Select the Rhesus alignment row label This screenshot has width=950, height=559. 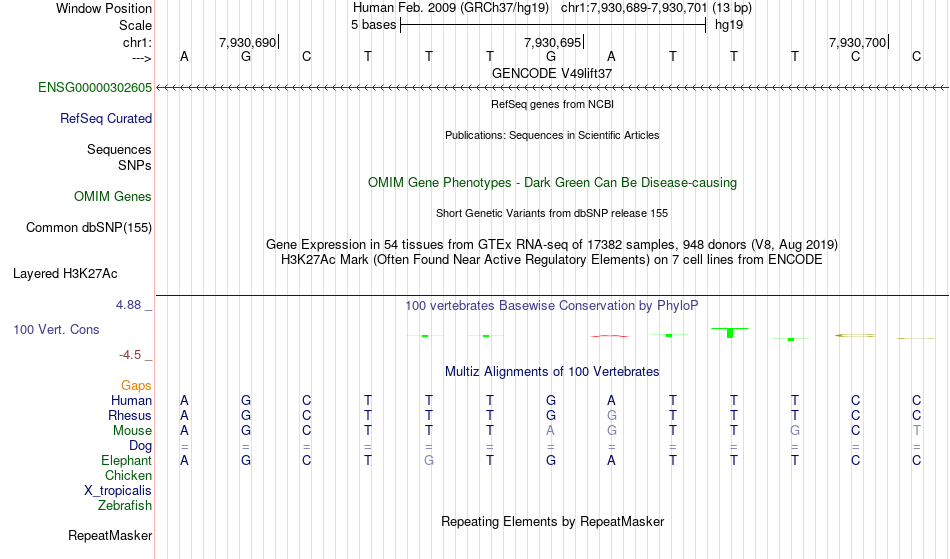tap(130, 415)
